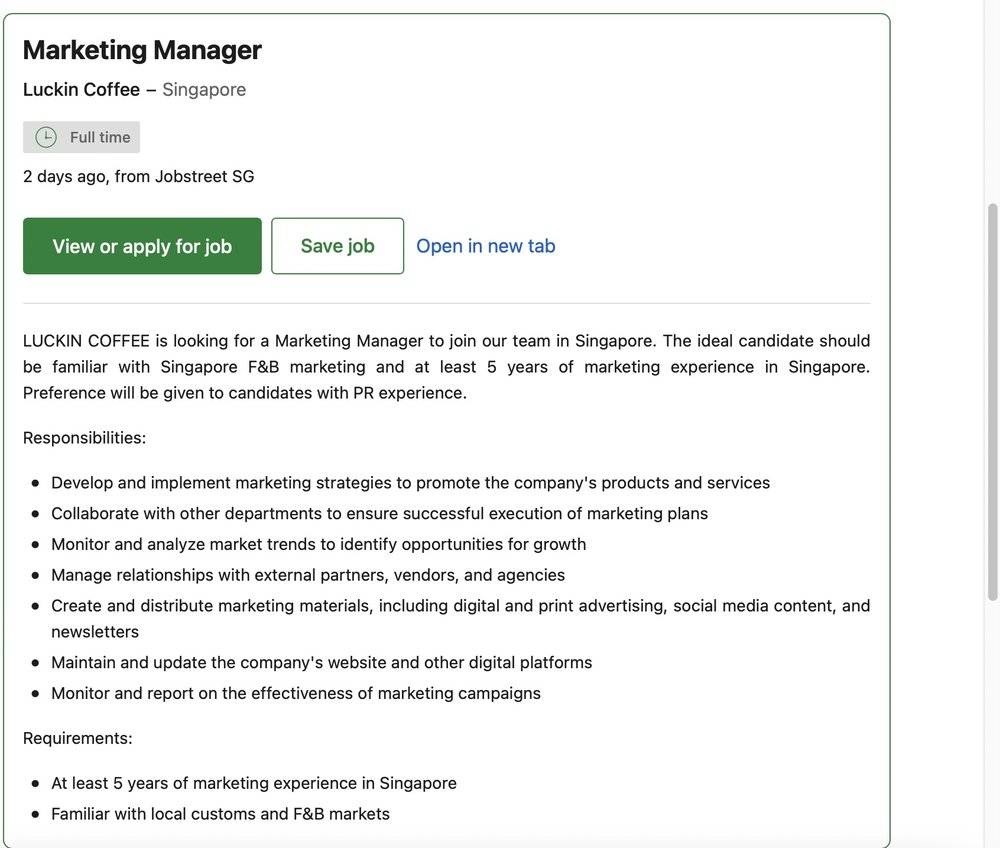Screen dimensions: 1000x848
Task: Click the clock icon beside Full time
Action: pos(46,137)
